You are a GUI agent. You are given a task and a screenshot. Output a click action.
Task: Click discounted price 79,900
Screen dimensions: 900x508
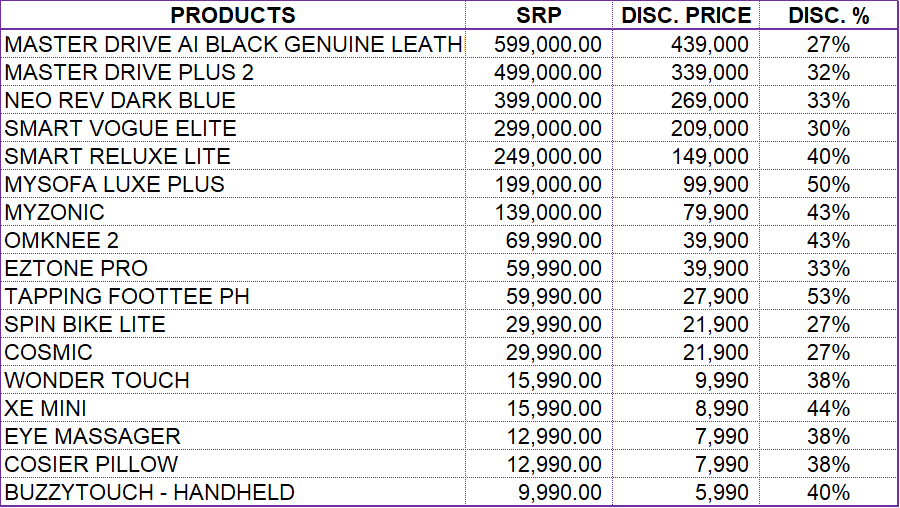point(686,212)
